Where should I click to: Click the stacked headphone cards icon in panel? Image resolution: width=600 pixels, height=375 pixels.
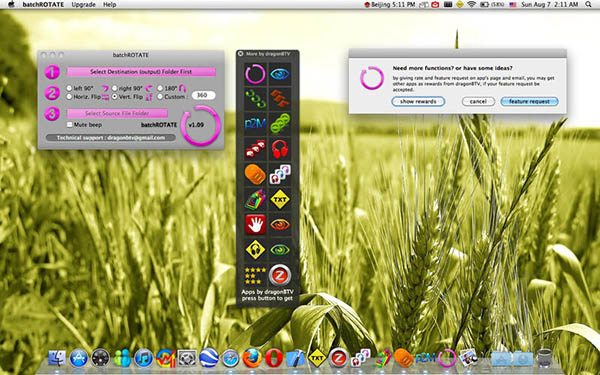click(280, 174)
